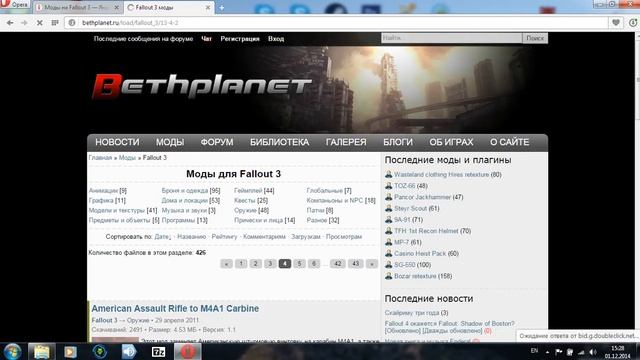Open the Чат link
Image resolution: width=640 pixels, height=360 pixels.
pyautogui.click(x=207, y=39)
